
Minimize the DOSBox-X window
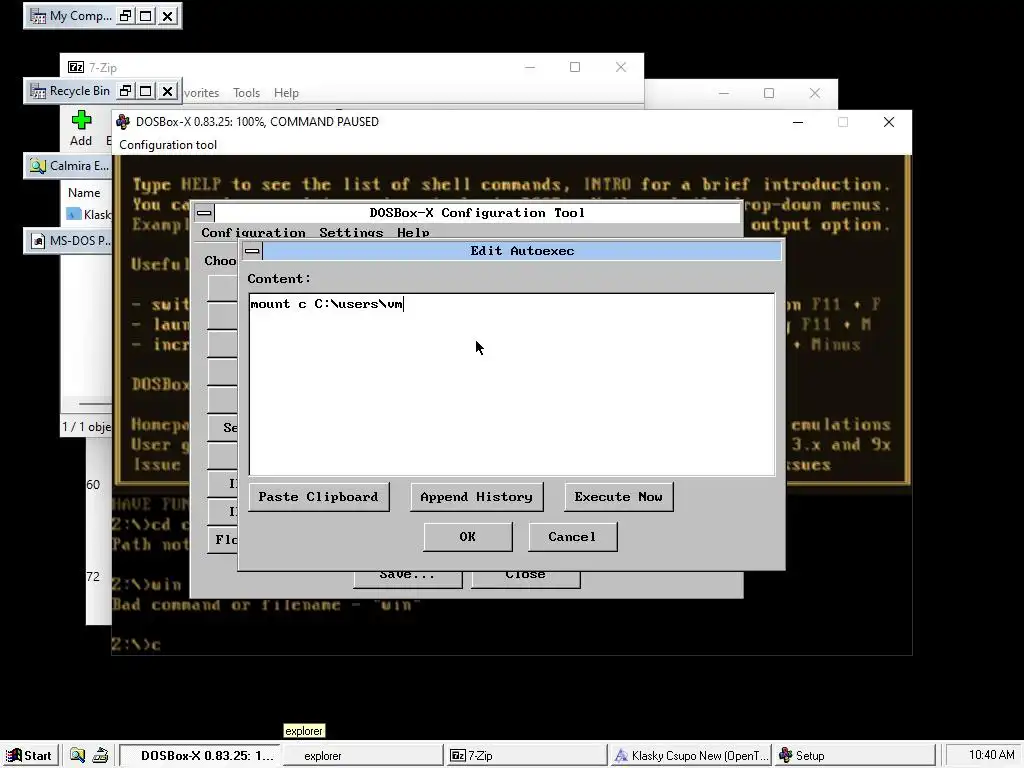coord(798,122)
